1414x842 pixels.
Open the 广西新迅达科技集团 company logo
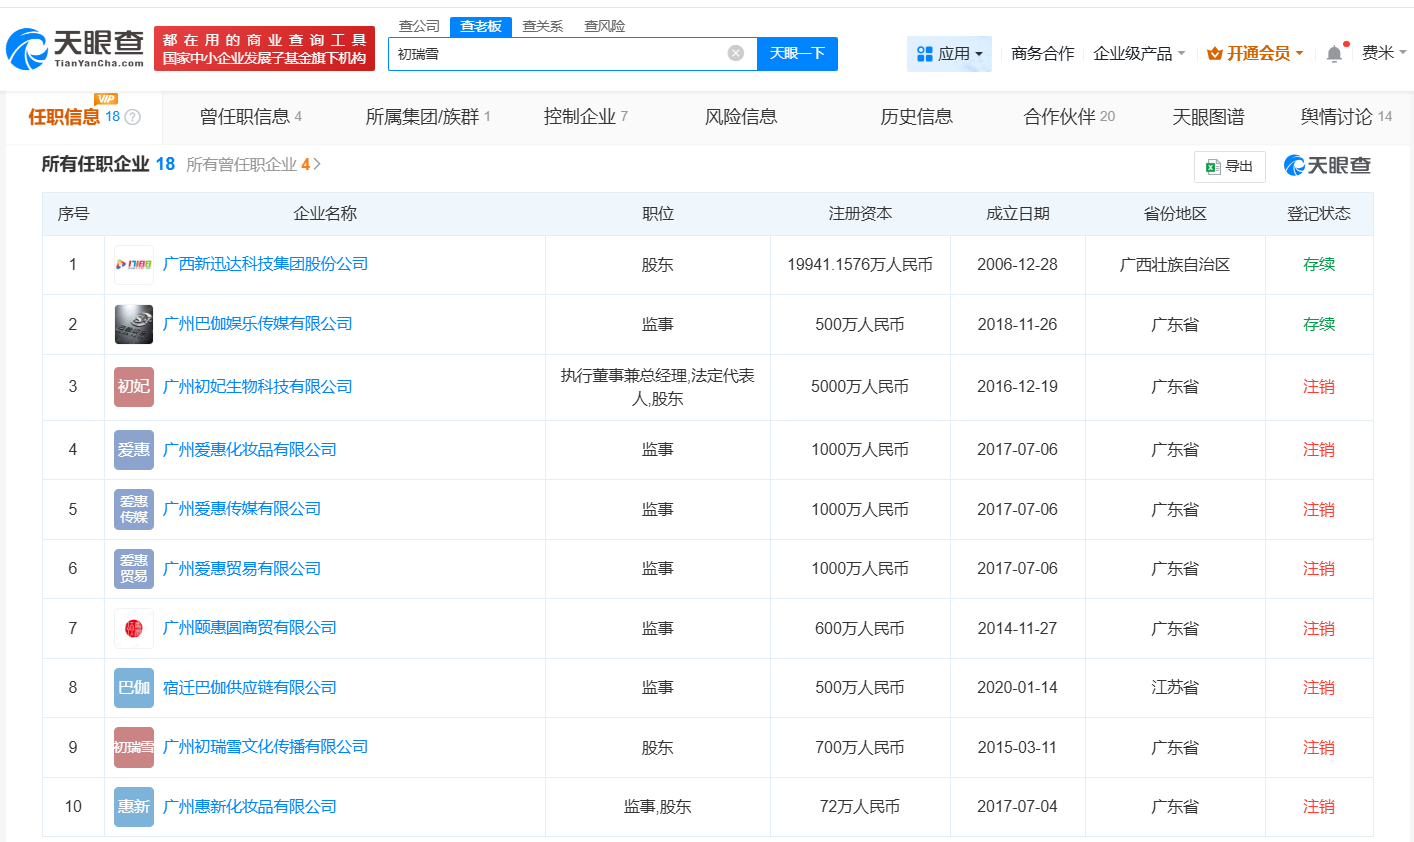(x=134, y=265)
